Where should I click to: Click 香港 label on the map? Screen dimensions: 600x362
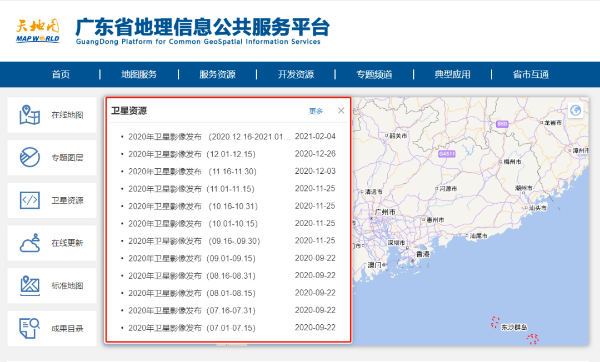coord(423,254)
